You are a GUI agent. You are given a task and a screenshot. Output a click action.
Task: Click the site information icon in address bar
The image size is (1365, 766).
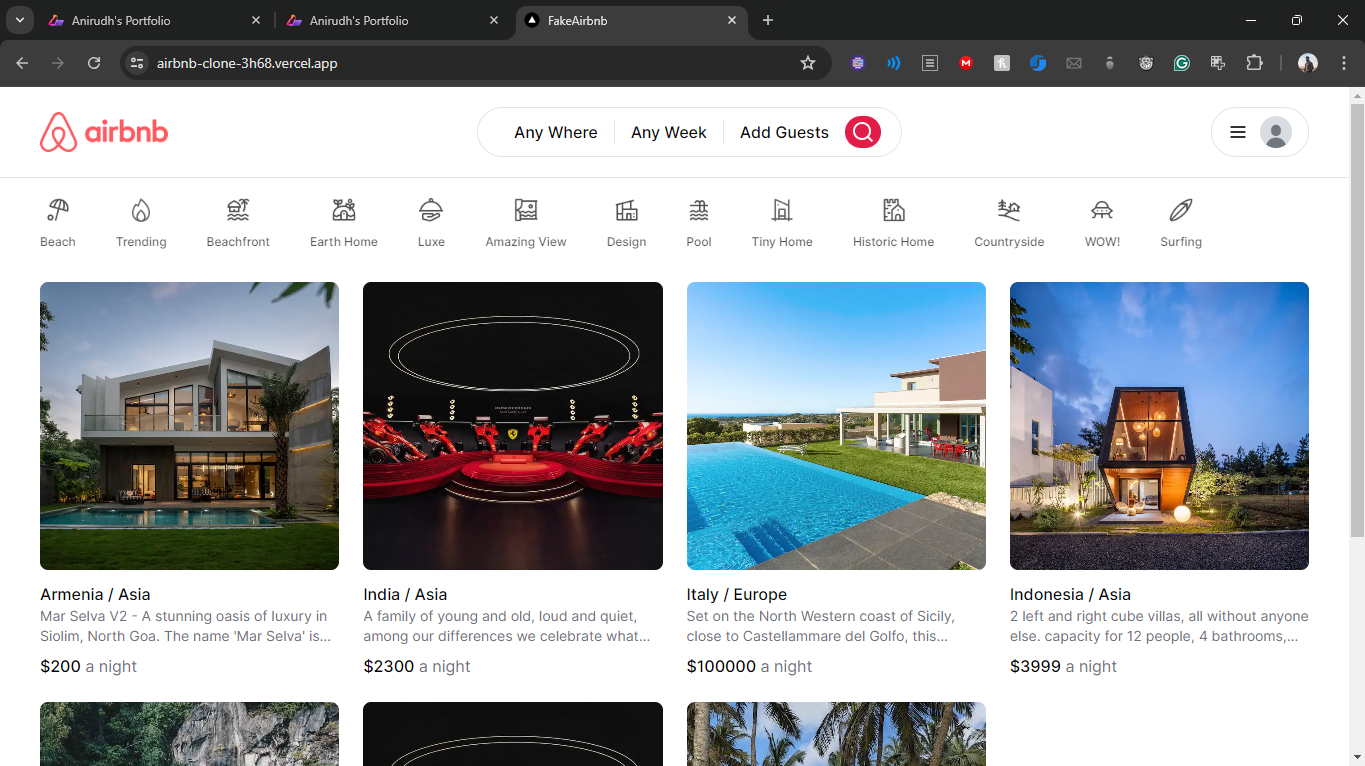[x=139, y=63]
